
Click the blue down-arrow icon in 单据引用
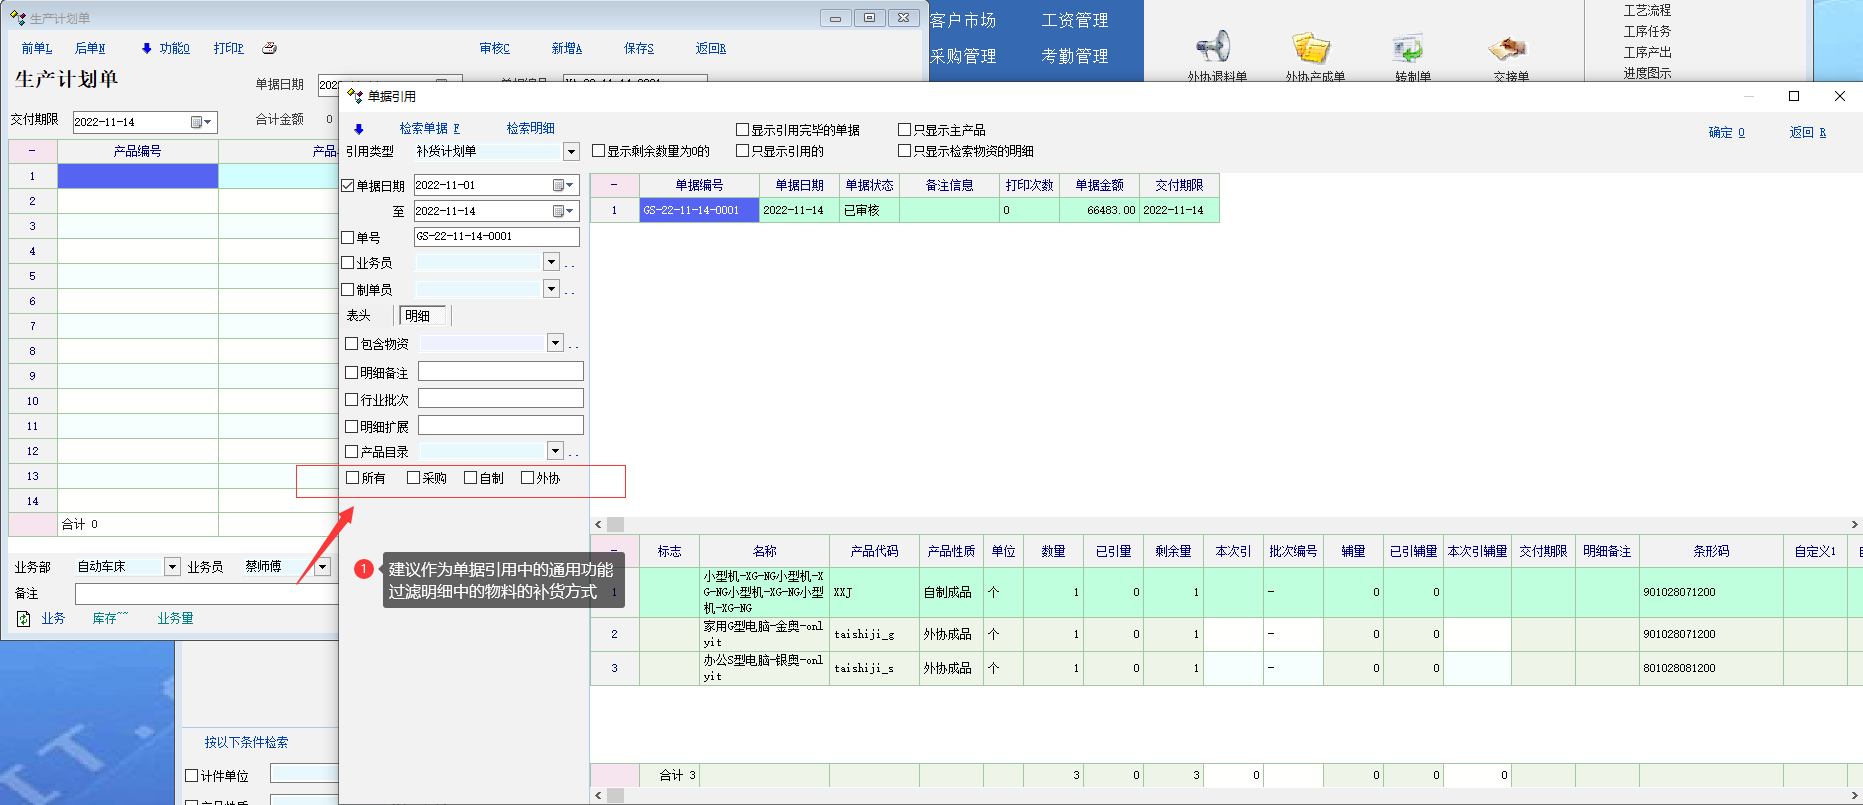(x=359, y=129)
